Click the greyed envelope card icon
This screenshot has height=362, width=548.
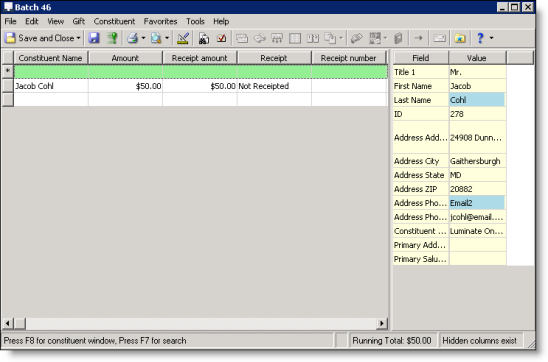439,38
